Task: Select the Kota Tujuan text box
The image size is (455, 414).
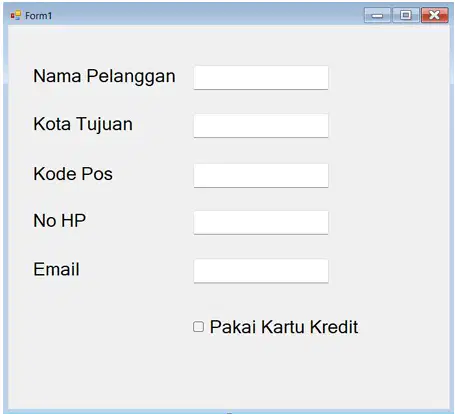Action: click(261, 126)
